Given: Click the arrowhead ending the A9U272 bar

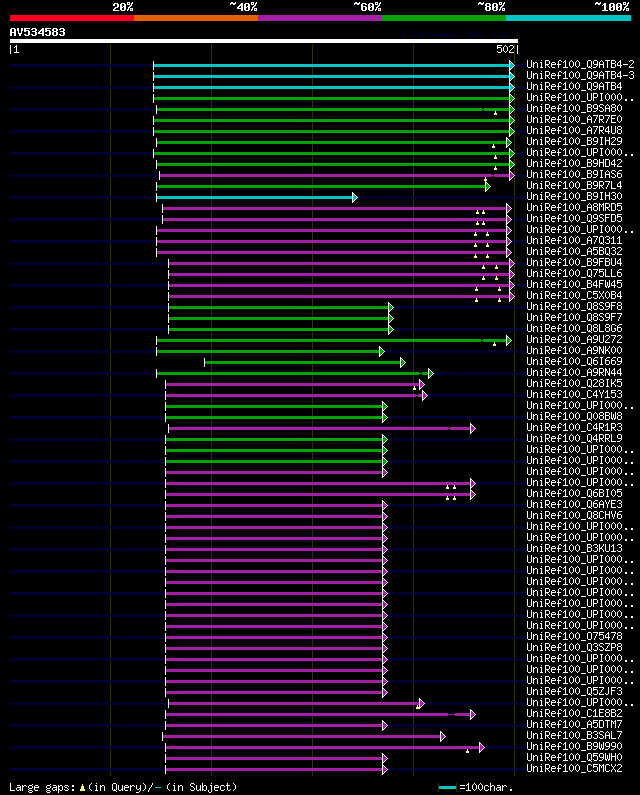Looking at the screenshot, I should pos(509,341).
